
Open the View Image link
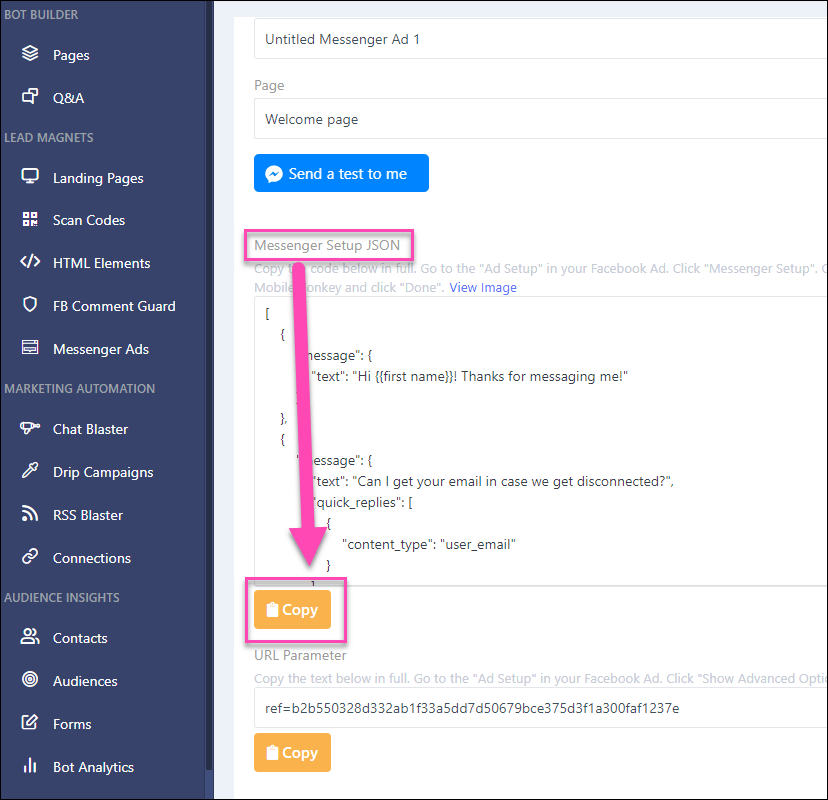[x=483, y=287]
